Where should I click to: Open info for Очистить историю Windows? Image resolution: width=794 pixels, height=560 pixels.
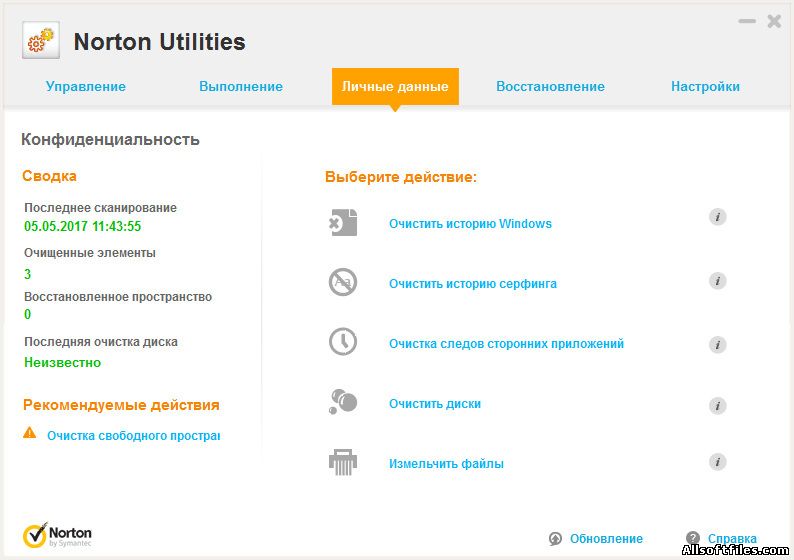(717, 218)
